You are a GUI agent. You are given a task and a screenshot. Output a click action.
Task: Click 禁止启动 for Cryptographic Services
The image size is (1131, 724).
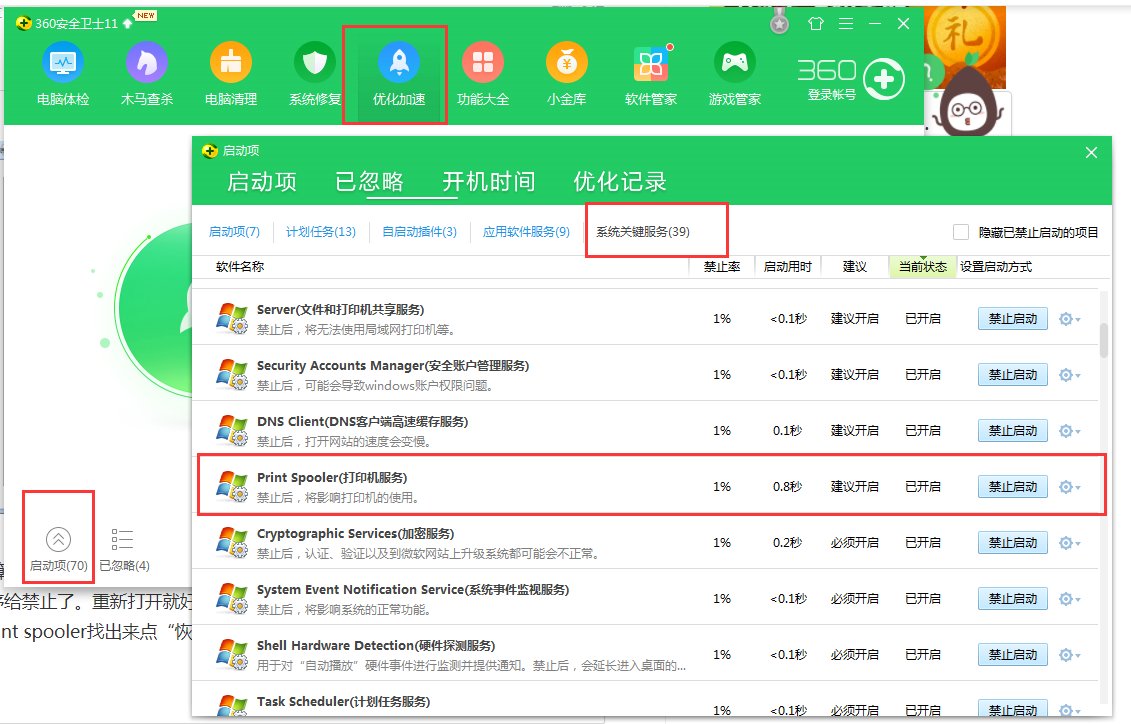pos(1011,542)
